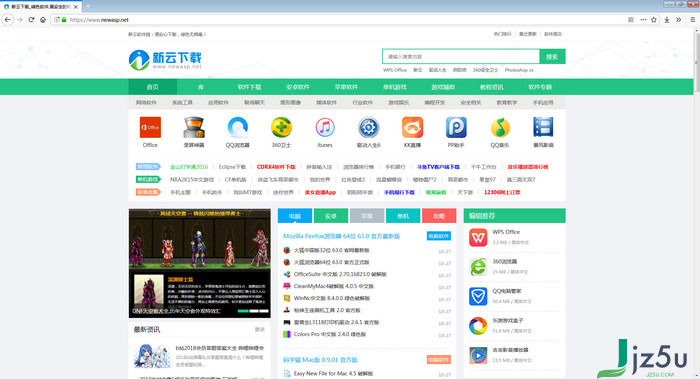
Task: Expand the toolbar overflow chevron
Action: point(679,20)
